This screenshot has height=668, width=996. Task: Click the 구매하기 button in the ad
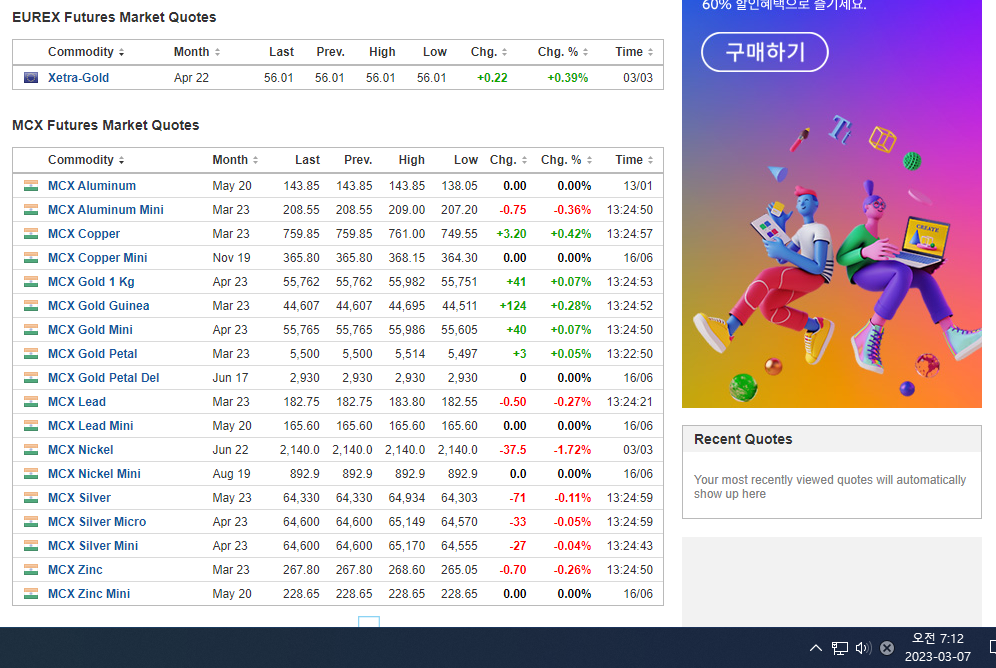point(765,52)
